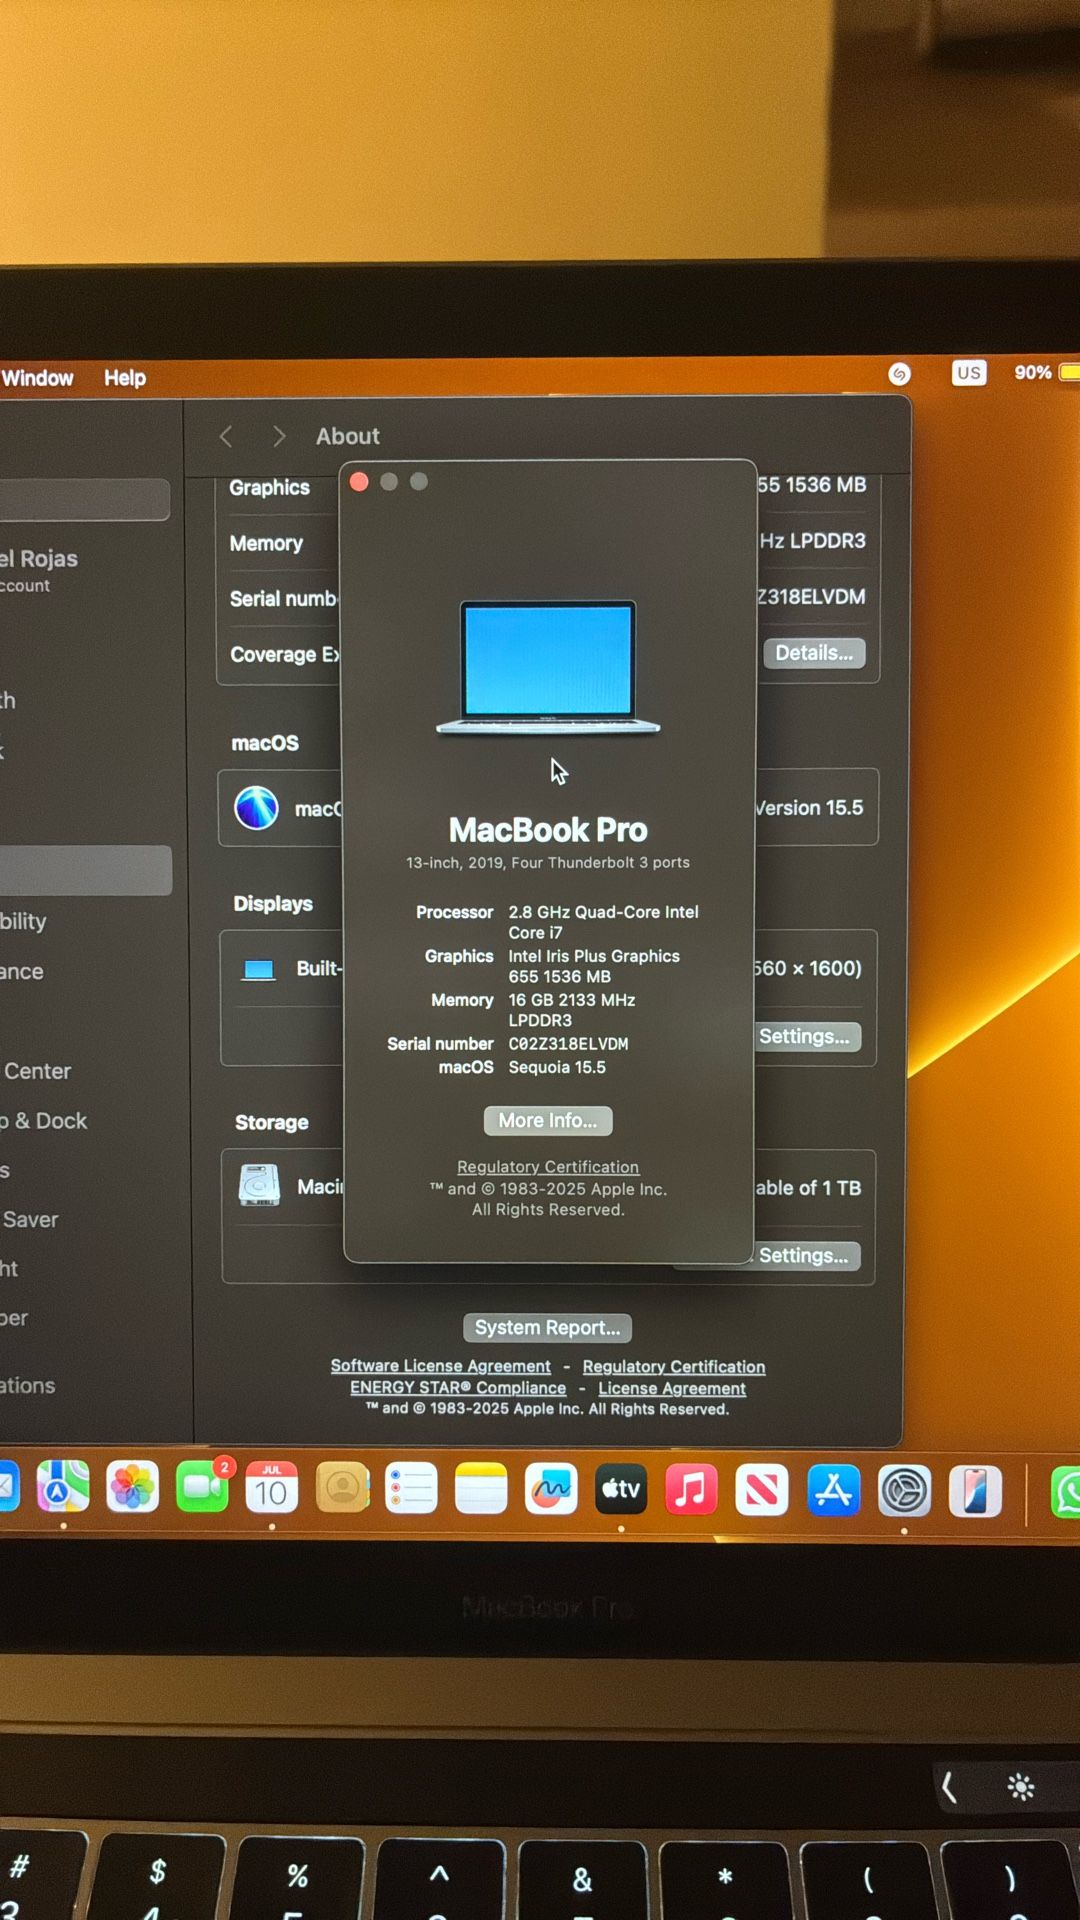
Task: Open the Music app in Dock
Action: pyautogui.click(x=691, y=1489)
